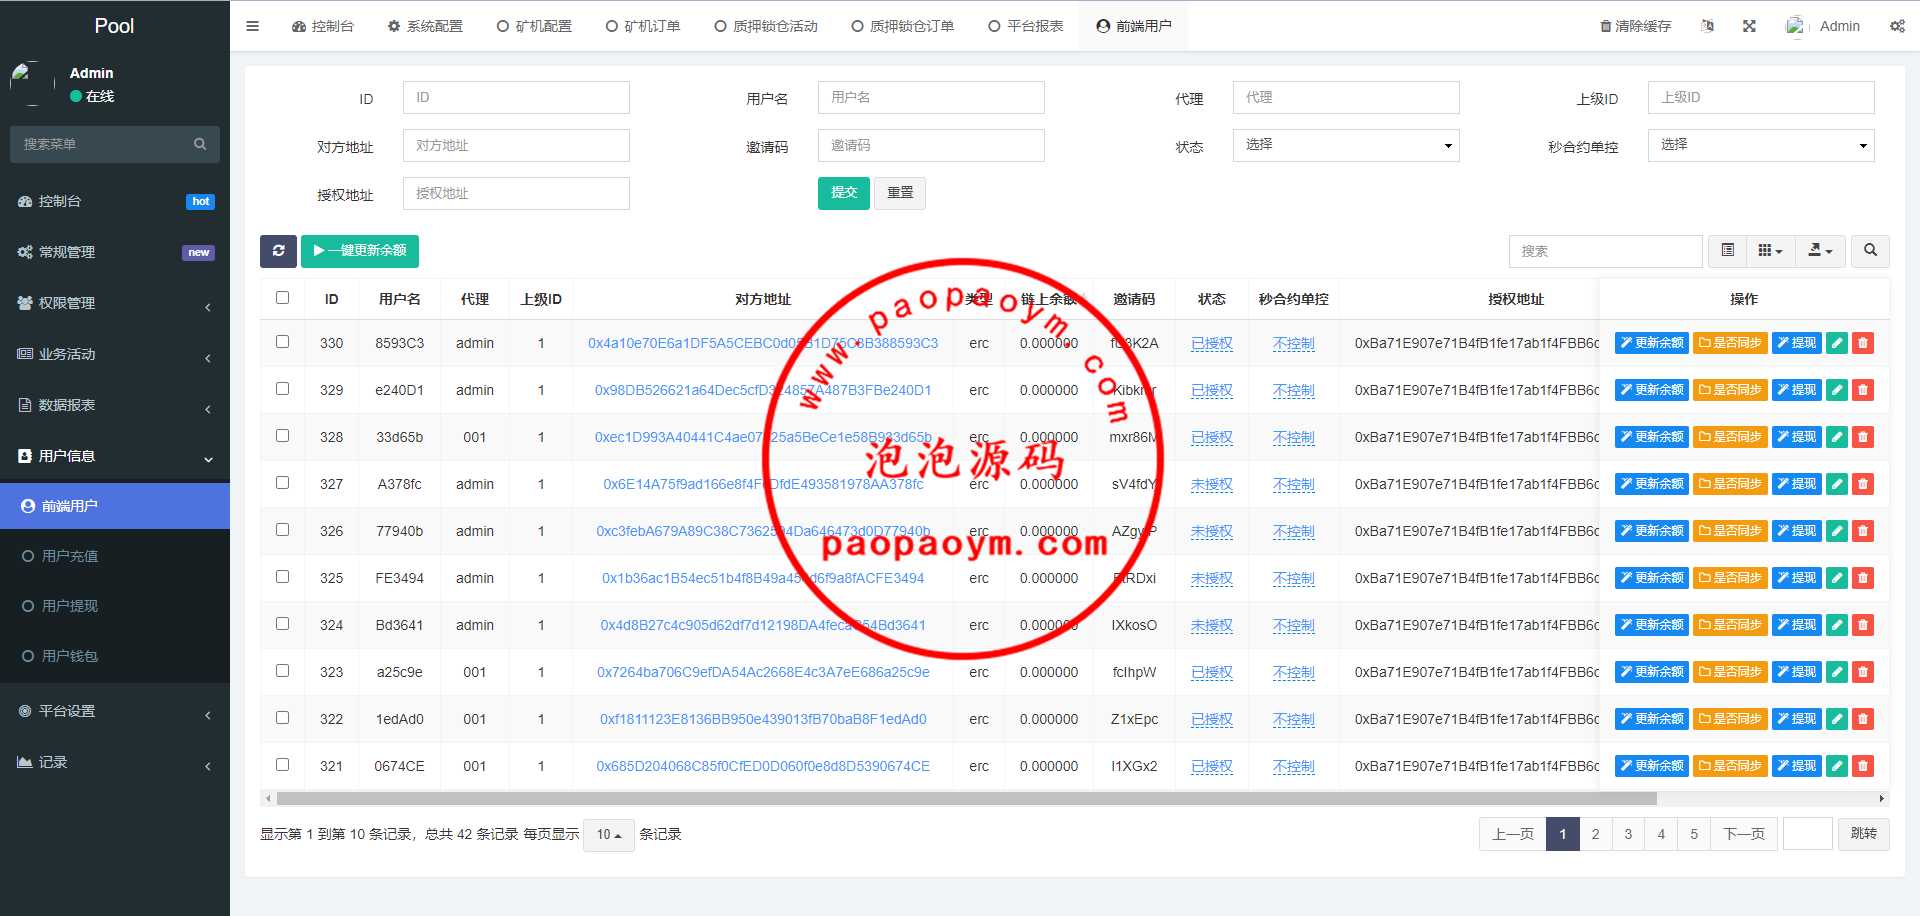Open the 秒合约单控 select dropdown

point(1761,145)
